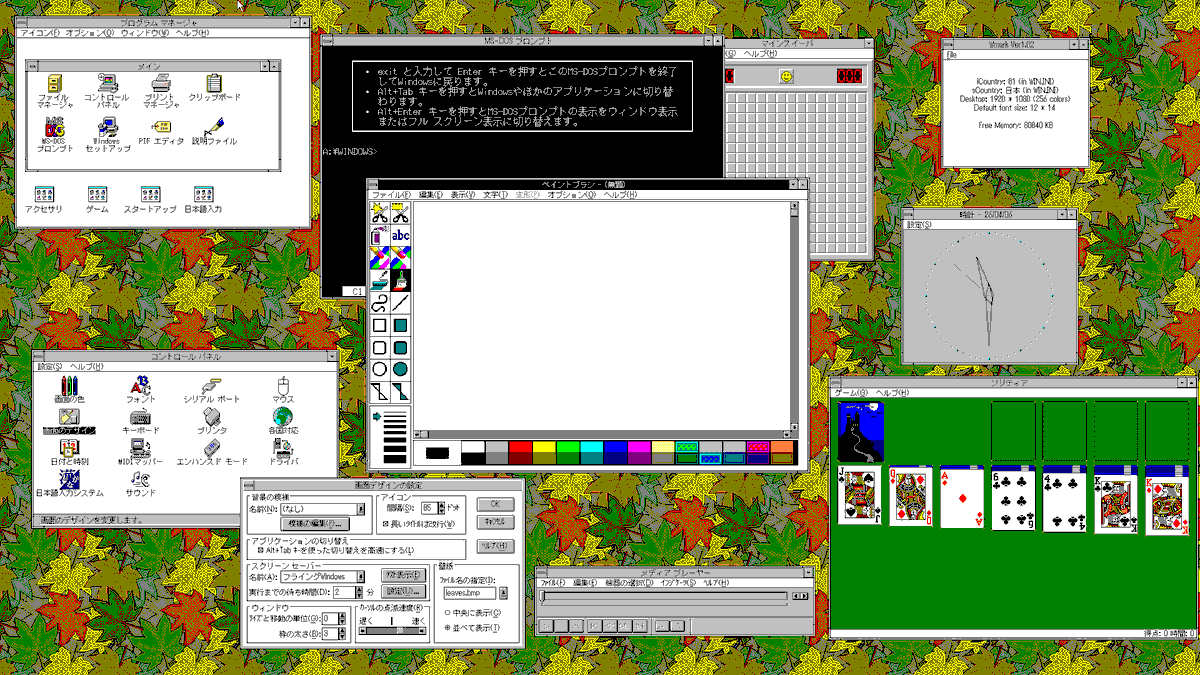Select PIF エディタ icon in Program Manager
The width and height of the screenshot is (1200, 675).
pyautogui.click(x=160, y=133)
